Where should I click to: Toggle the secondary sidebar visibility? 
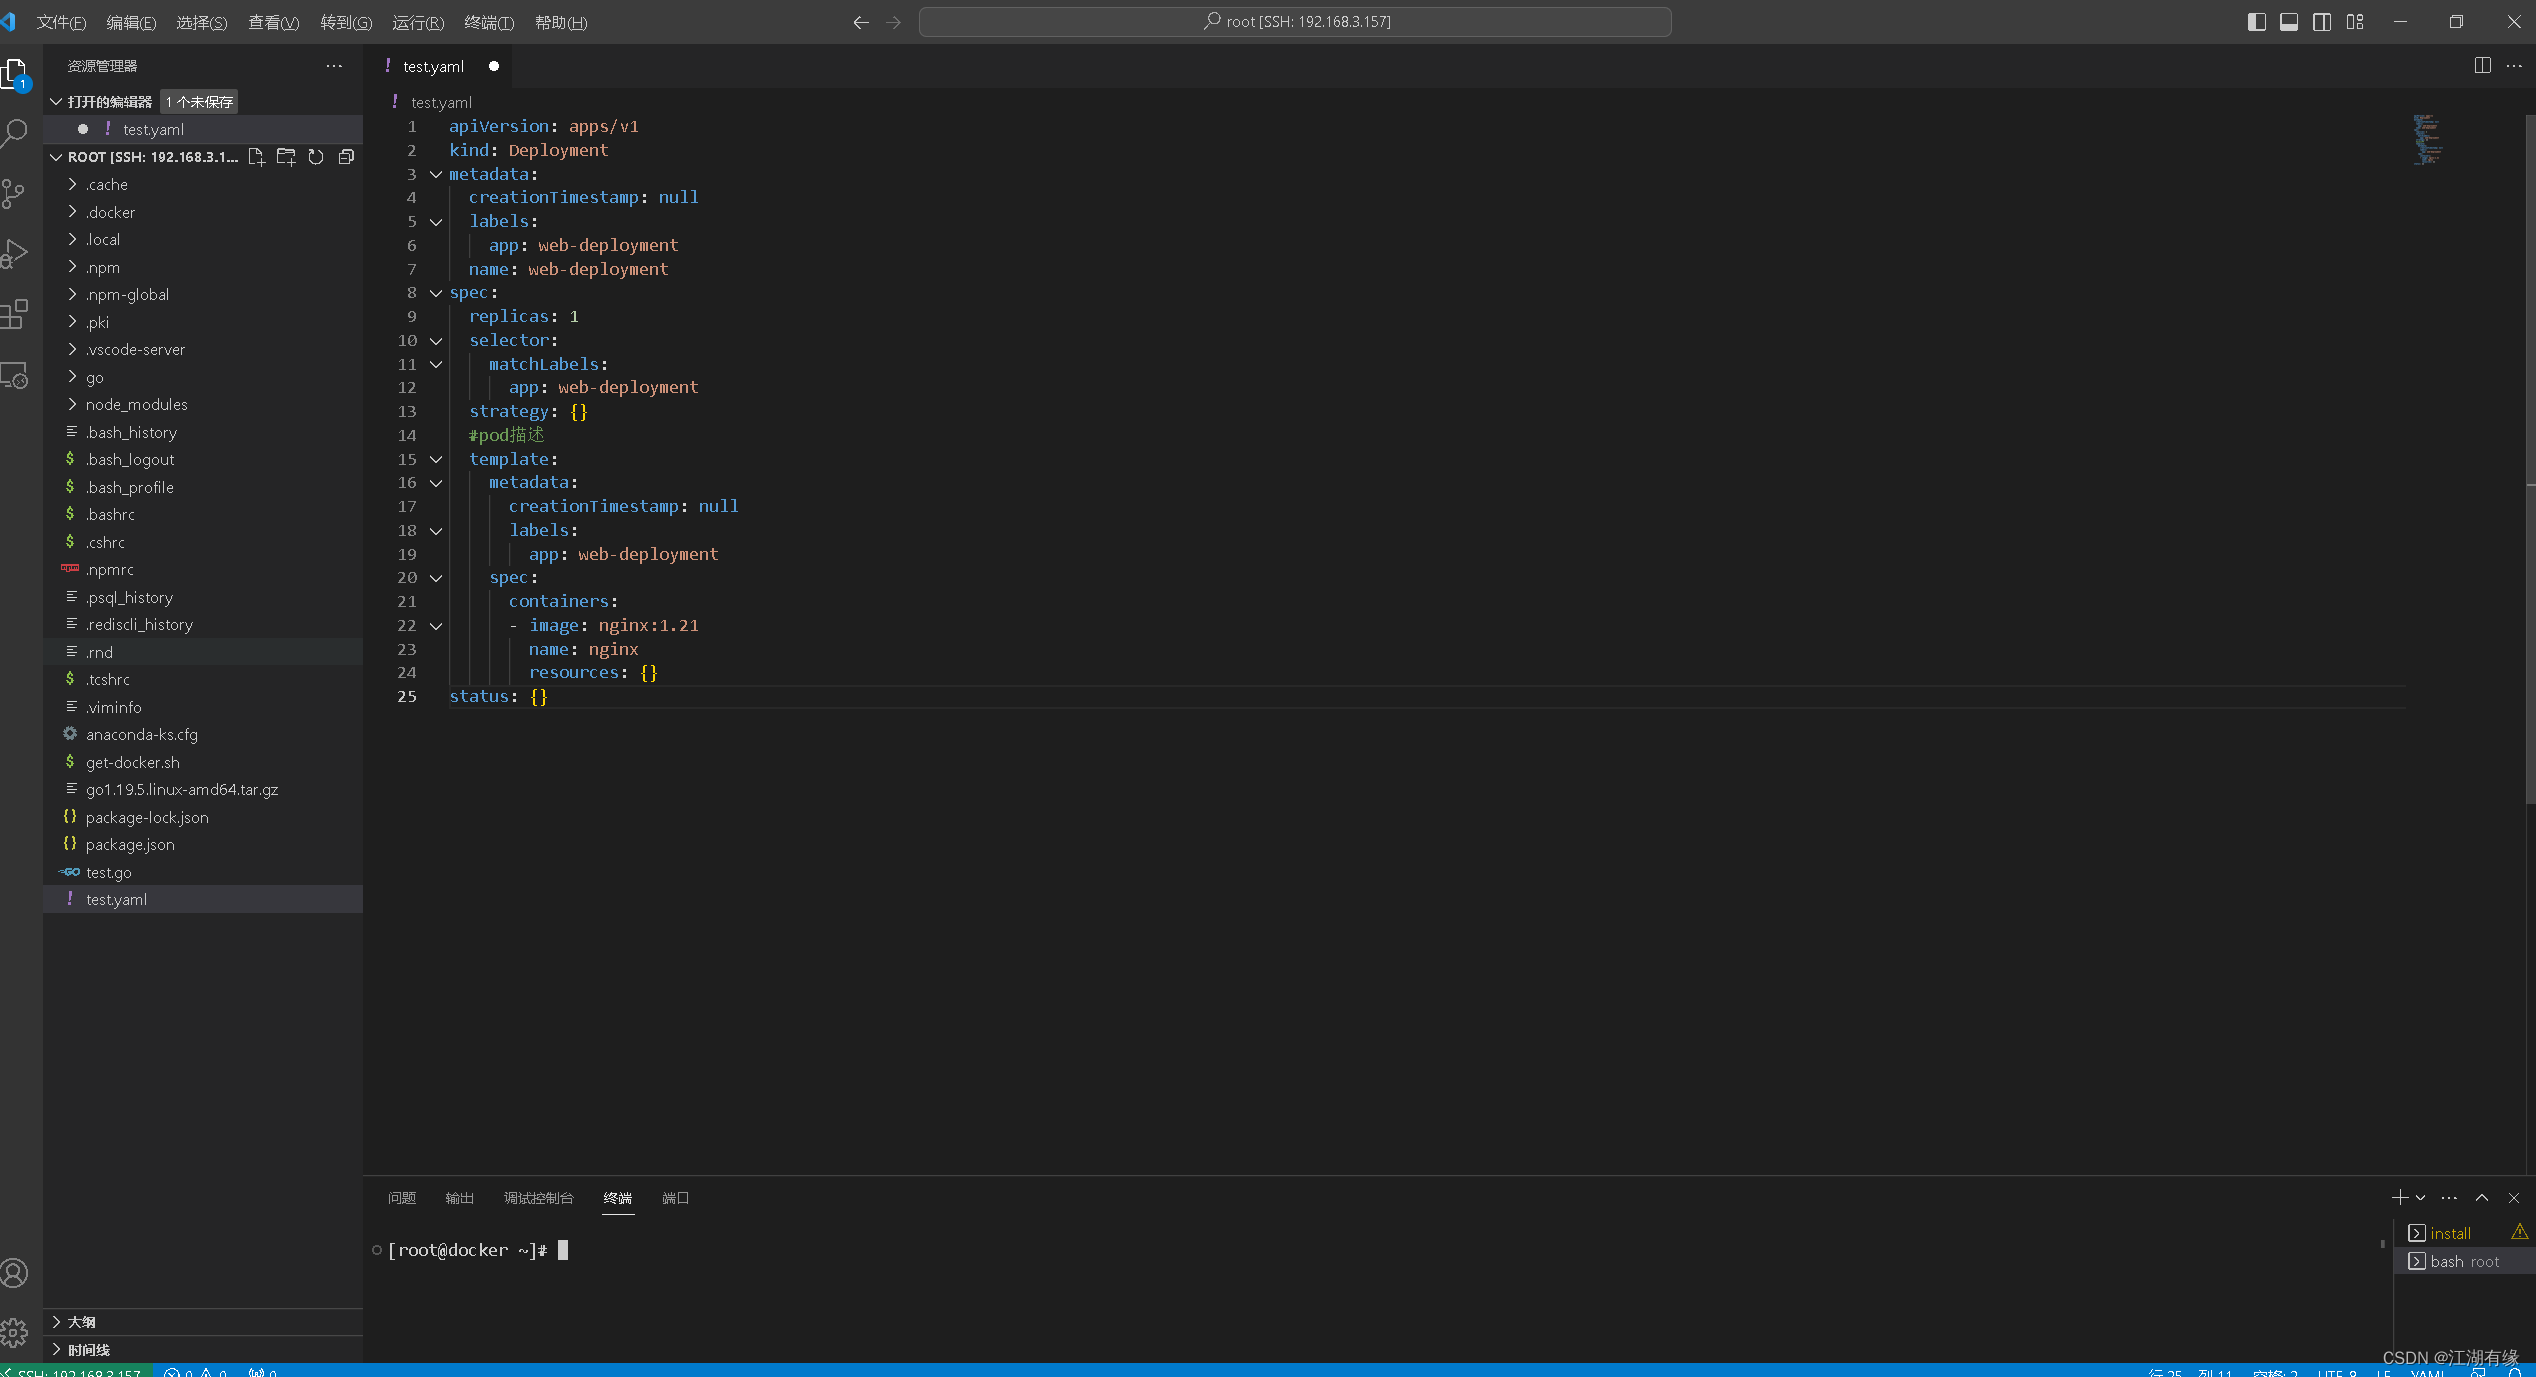coord(2322,22)
